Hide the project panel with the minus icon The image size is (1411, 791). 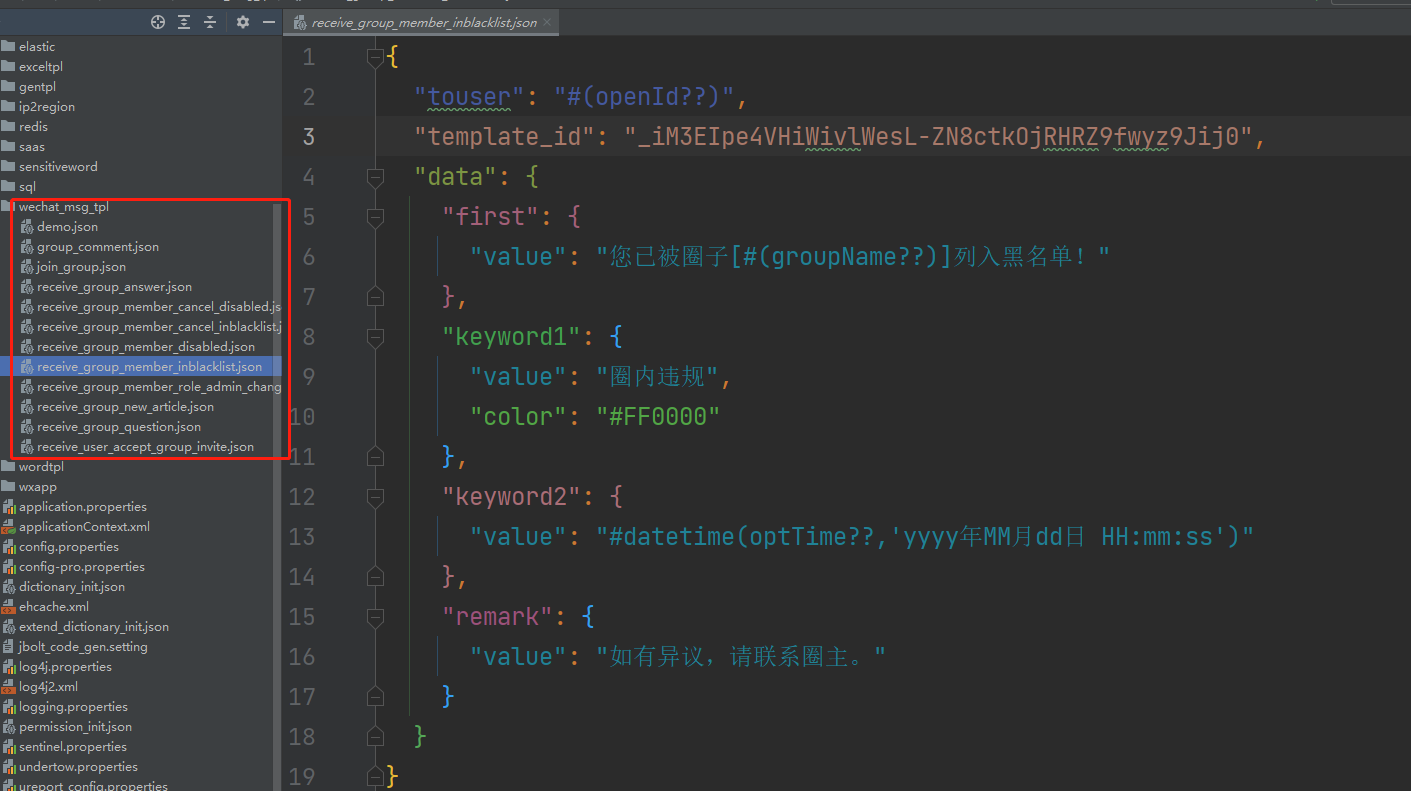pos(268,22)
